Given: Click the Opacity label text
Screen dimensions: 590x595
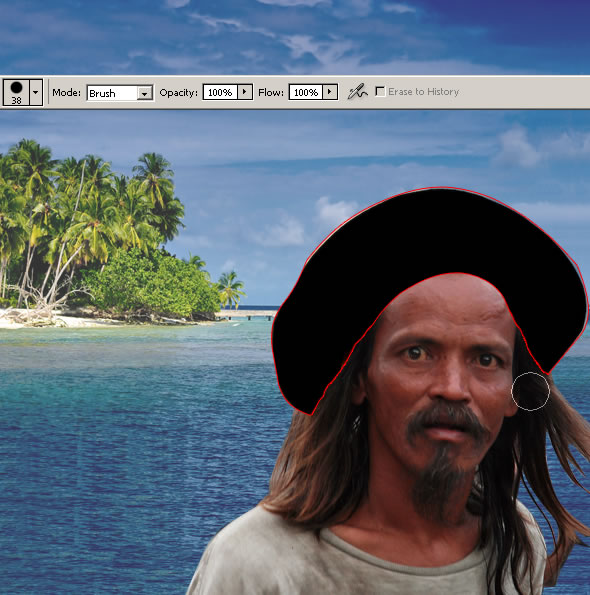Looking at the screenshot, I should click(x=178, y=93).
